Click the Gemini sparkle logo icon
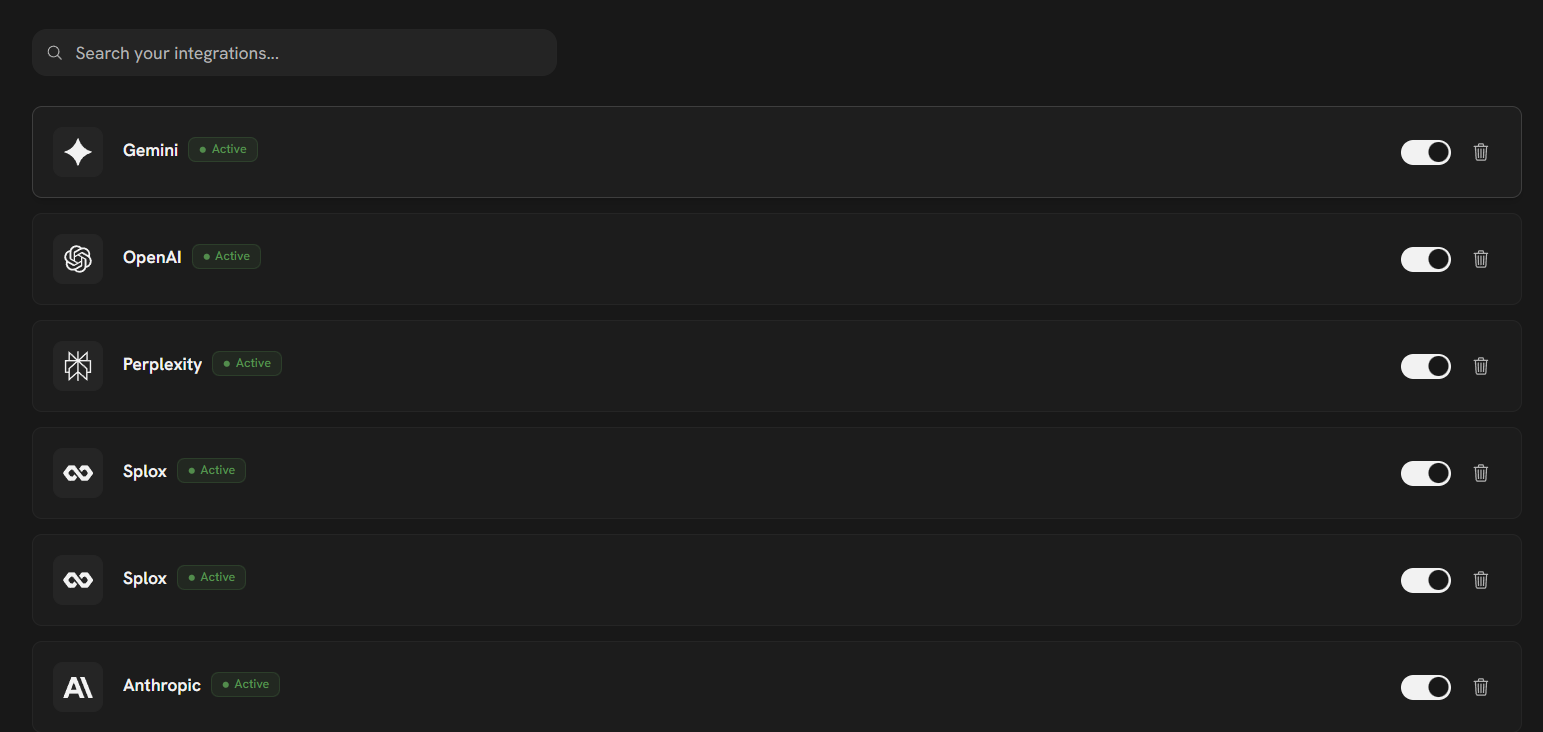Viewport: 1543px width, 732px height. click(x=78, y=152)
